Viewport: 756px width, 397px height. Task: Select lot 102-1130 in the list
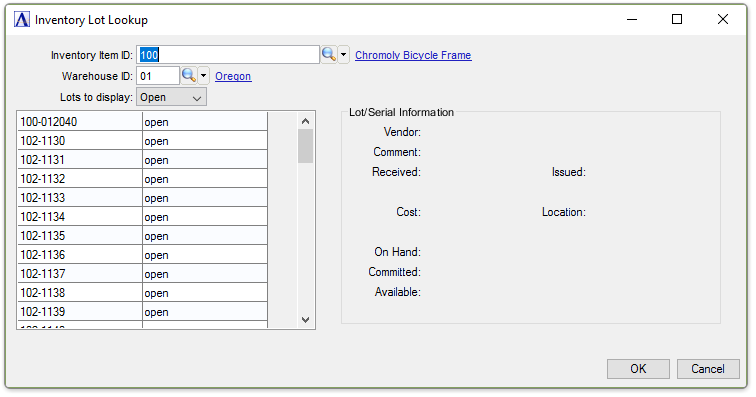click(x=80, y=140)
